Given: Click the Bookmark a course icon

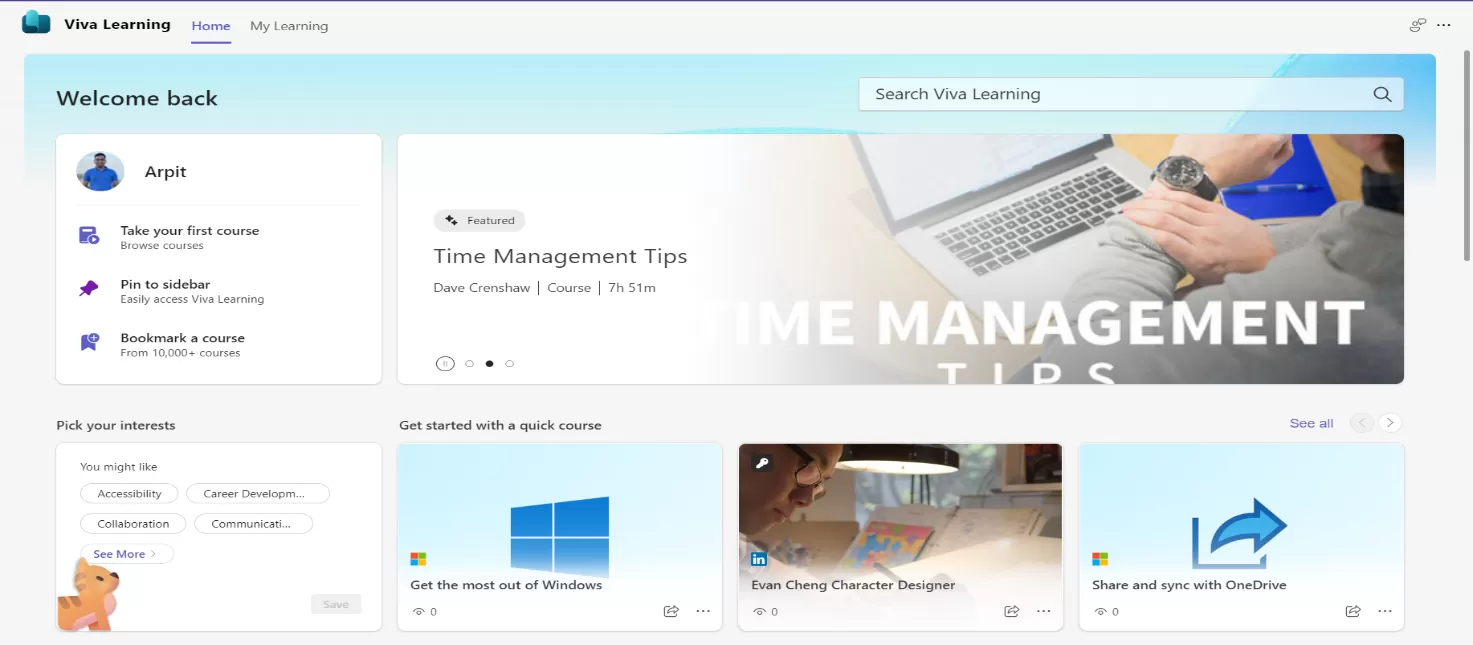Looking at the screenshot, I should click(89, 343).
